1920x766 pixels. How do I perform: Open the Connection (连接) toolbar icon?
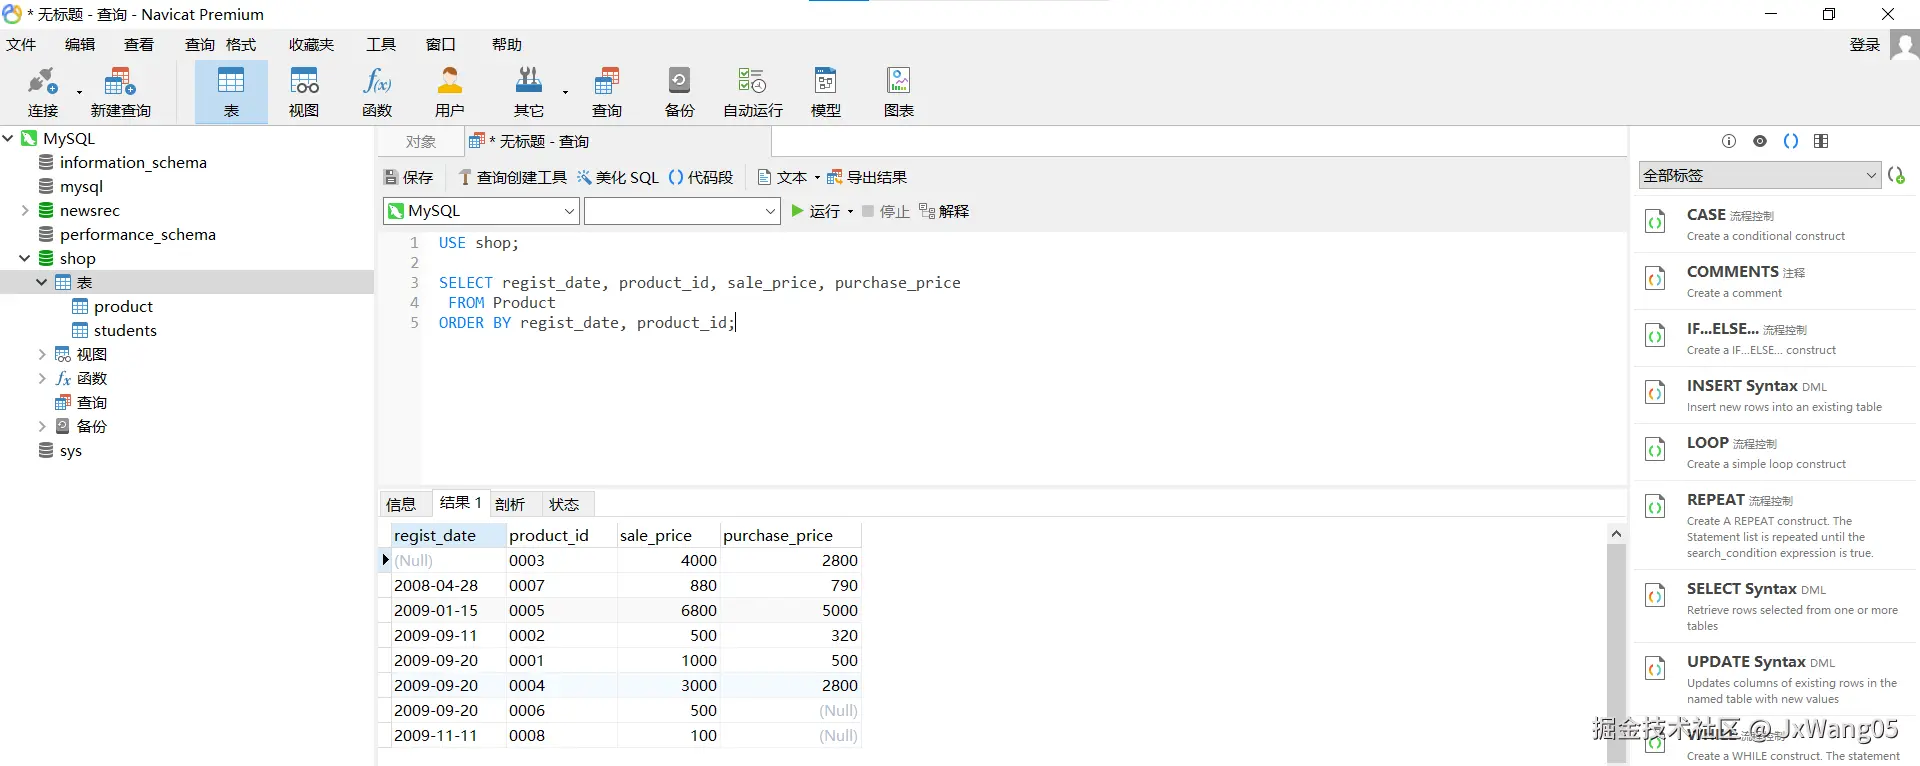click(43, 91)
